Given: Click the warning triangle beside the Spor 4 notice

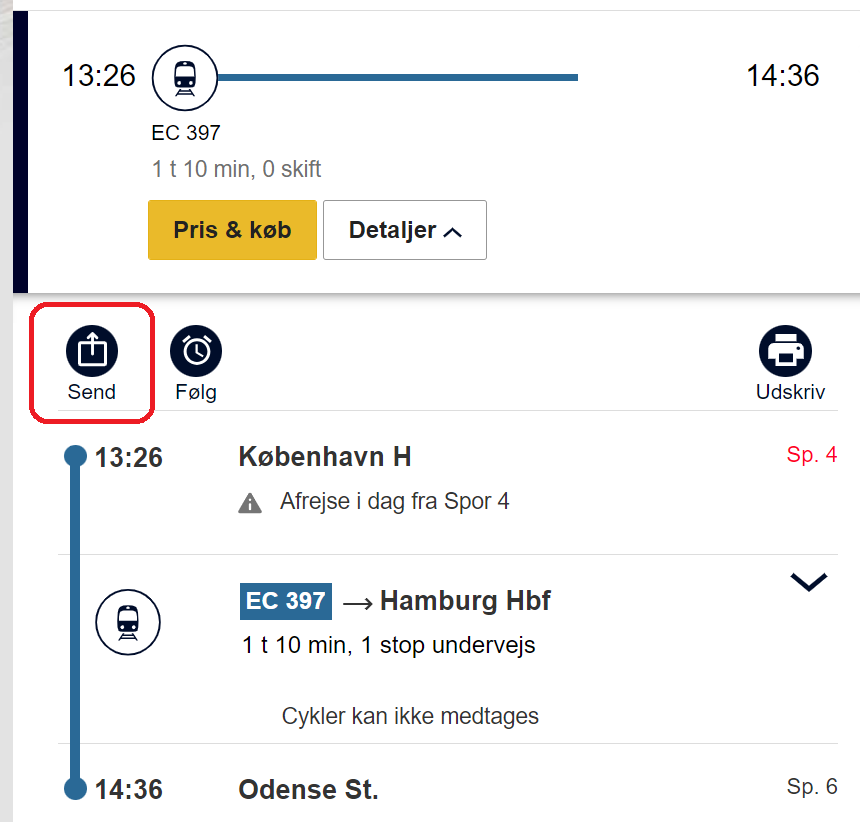Looking at the screenshot, I should coord(250,501).
